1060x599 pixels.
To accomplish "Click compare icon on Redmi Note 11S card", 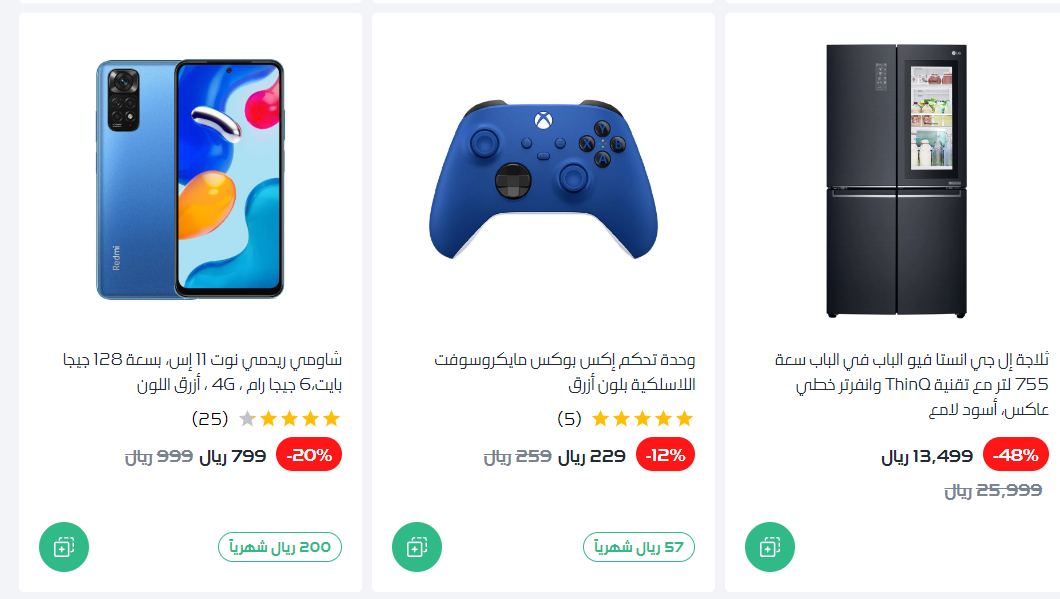I will pos(64,547).
